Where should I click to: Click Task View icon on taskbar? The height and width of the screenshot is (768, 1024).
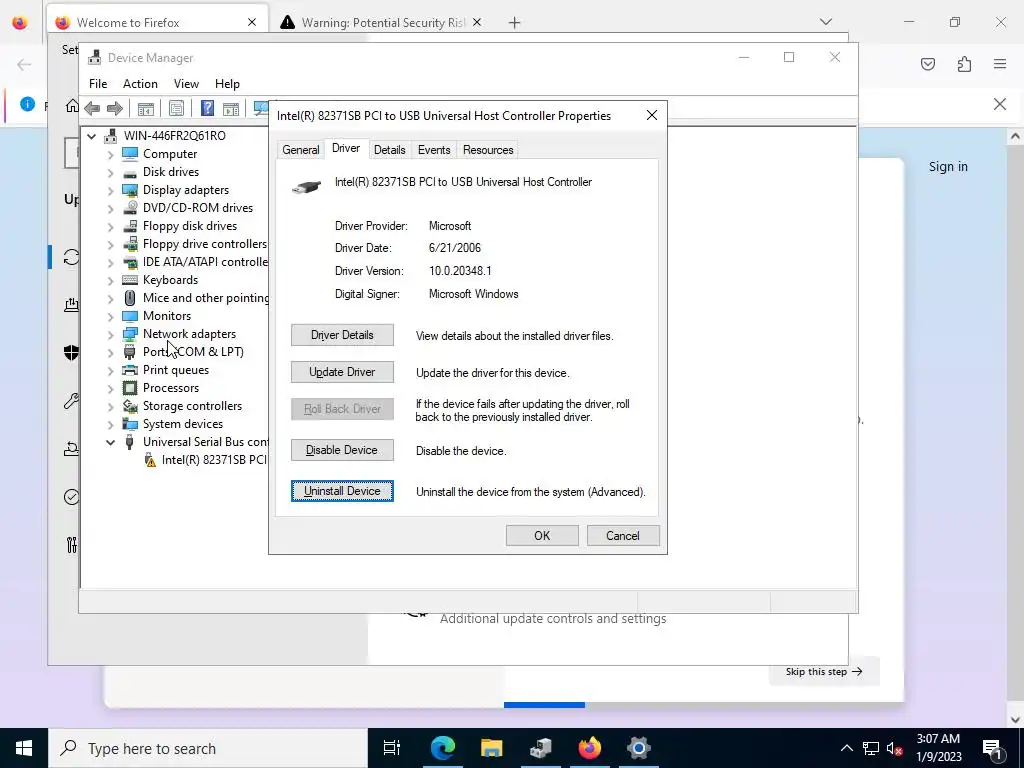[x=392, y=748]
